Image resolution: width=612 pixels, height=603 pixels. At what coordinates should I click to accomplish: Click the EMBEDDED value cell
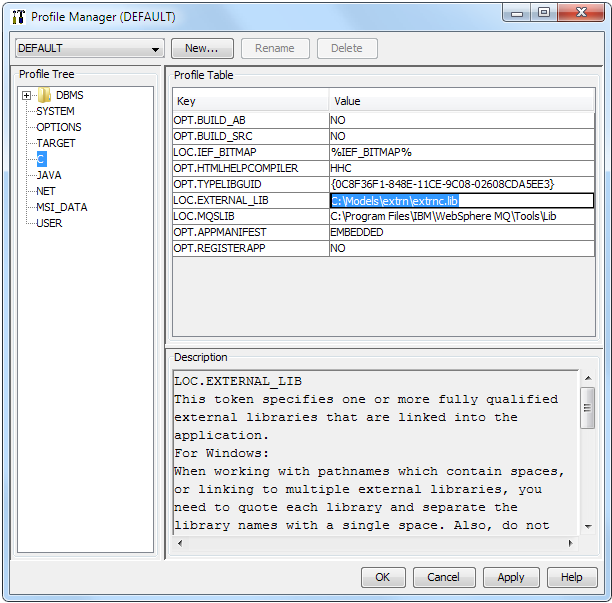click(x=462, y=232)
